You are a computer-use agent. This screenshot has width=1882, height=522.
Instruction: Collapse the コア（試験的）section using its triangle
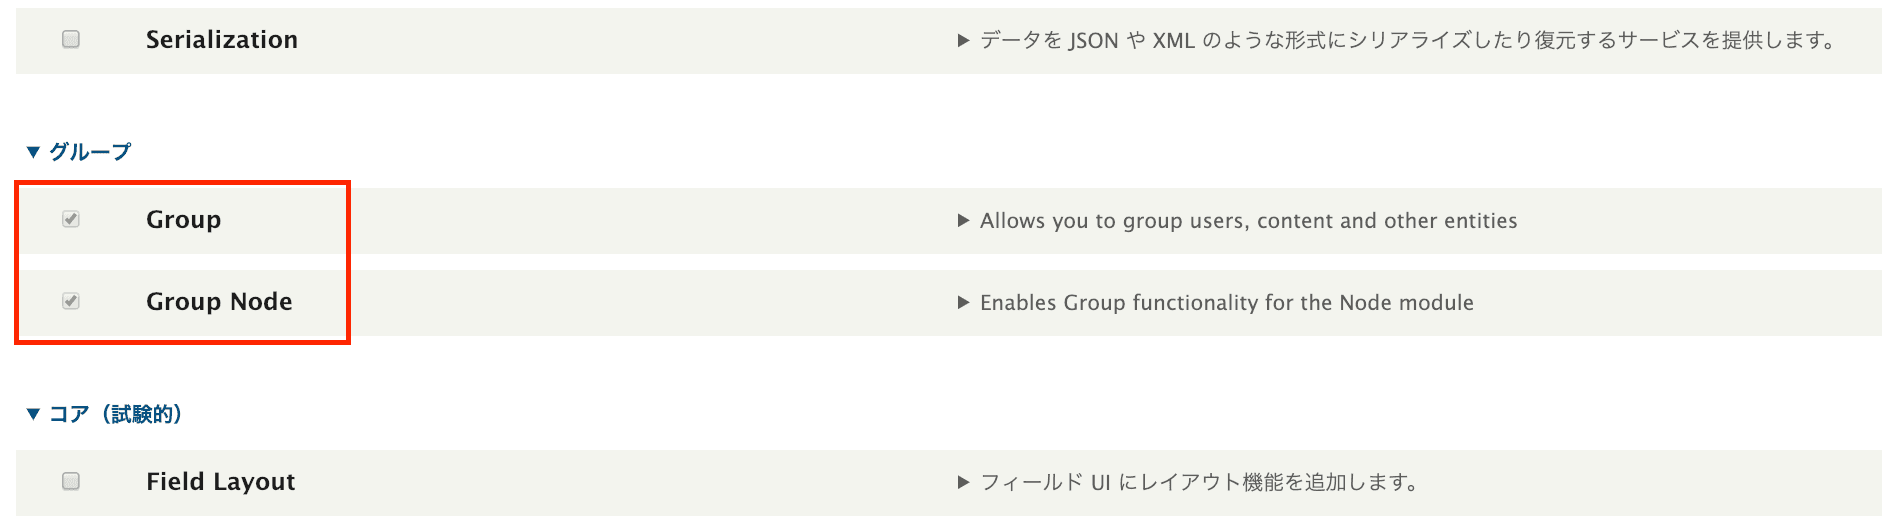[x=33, y=414]
